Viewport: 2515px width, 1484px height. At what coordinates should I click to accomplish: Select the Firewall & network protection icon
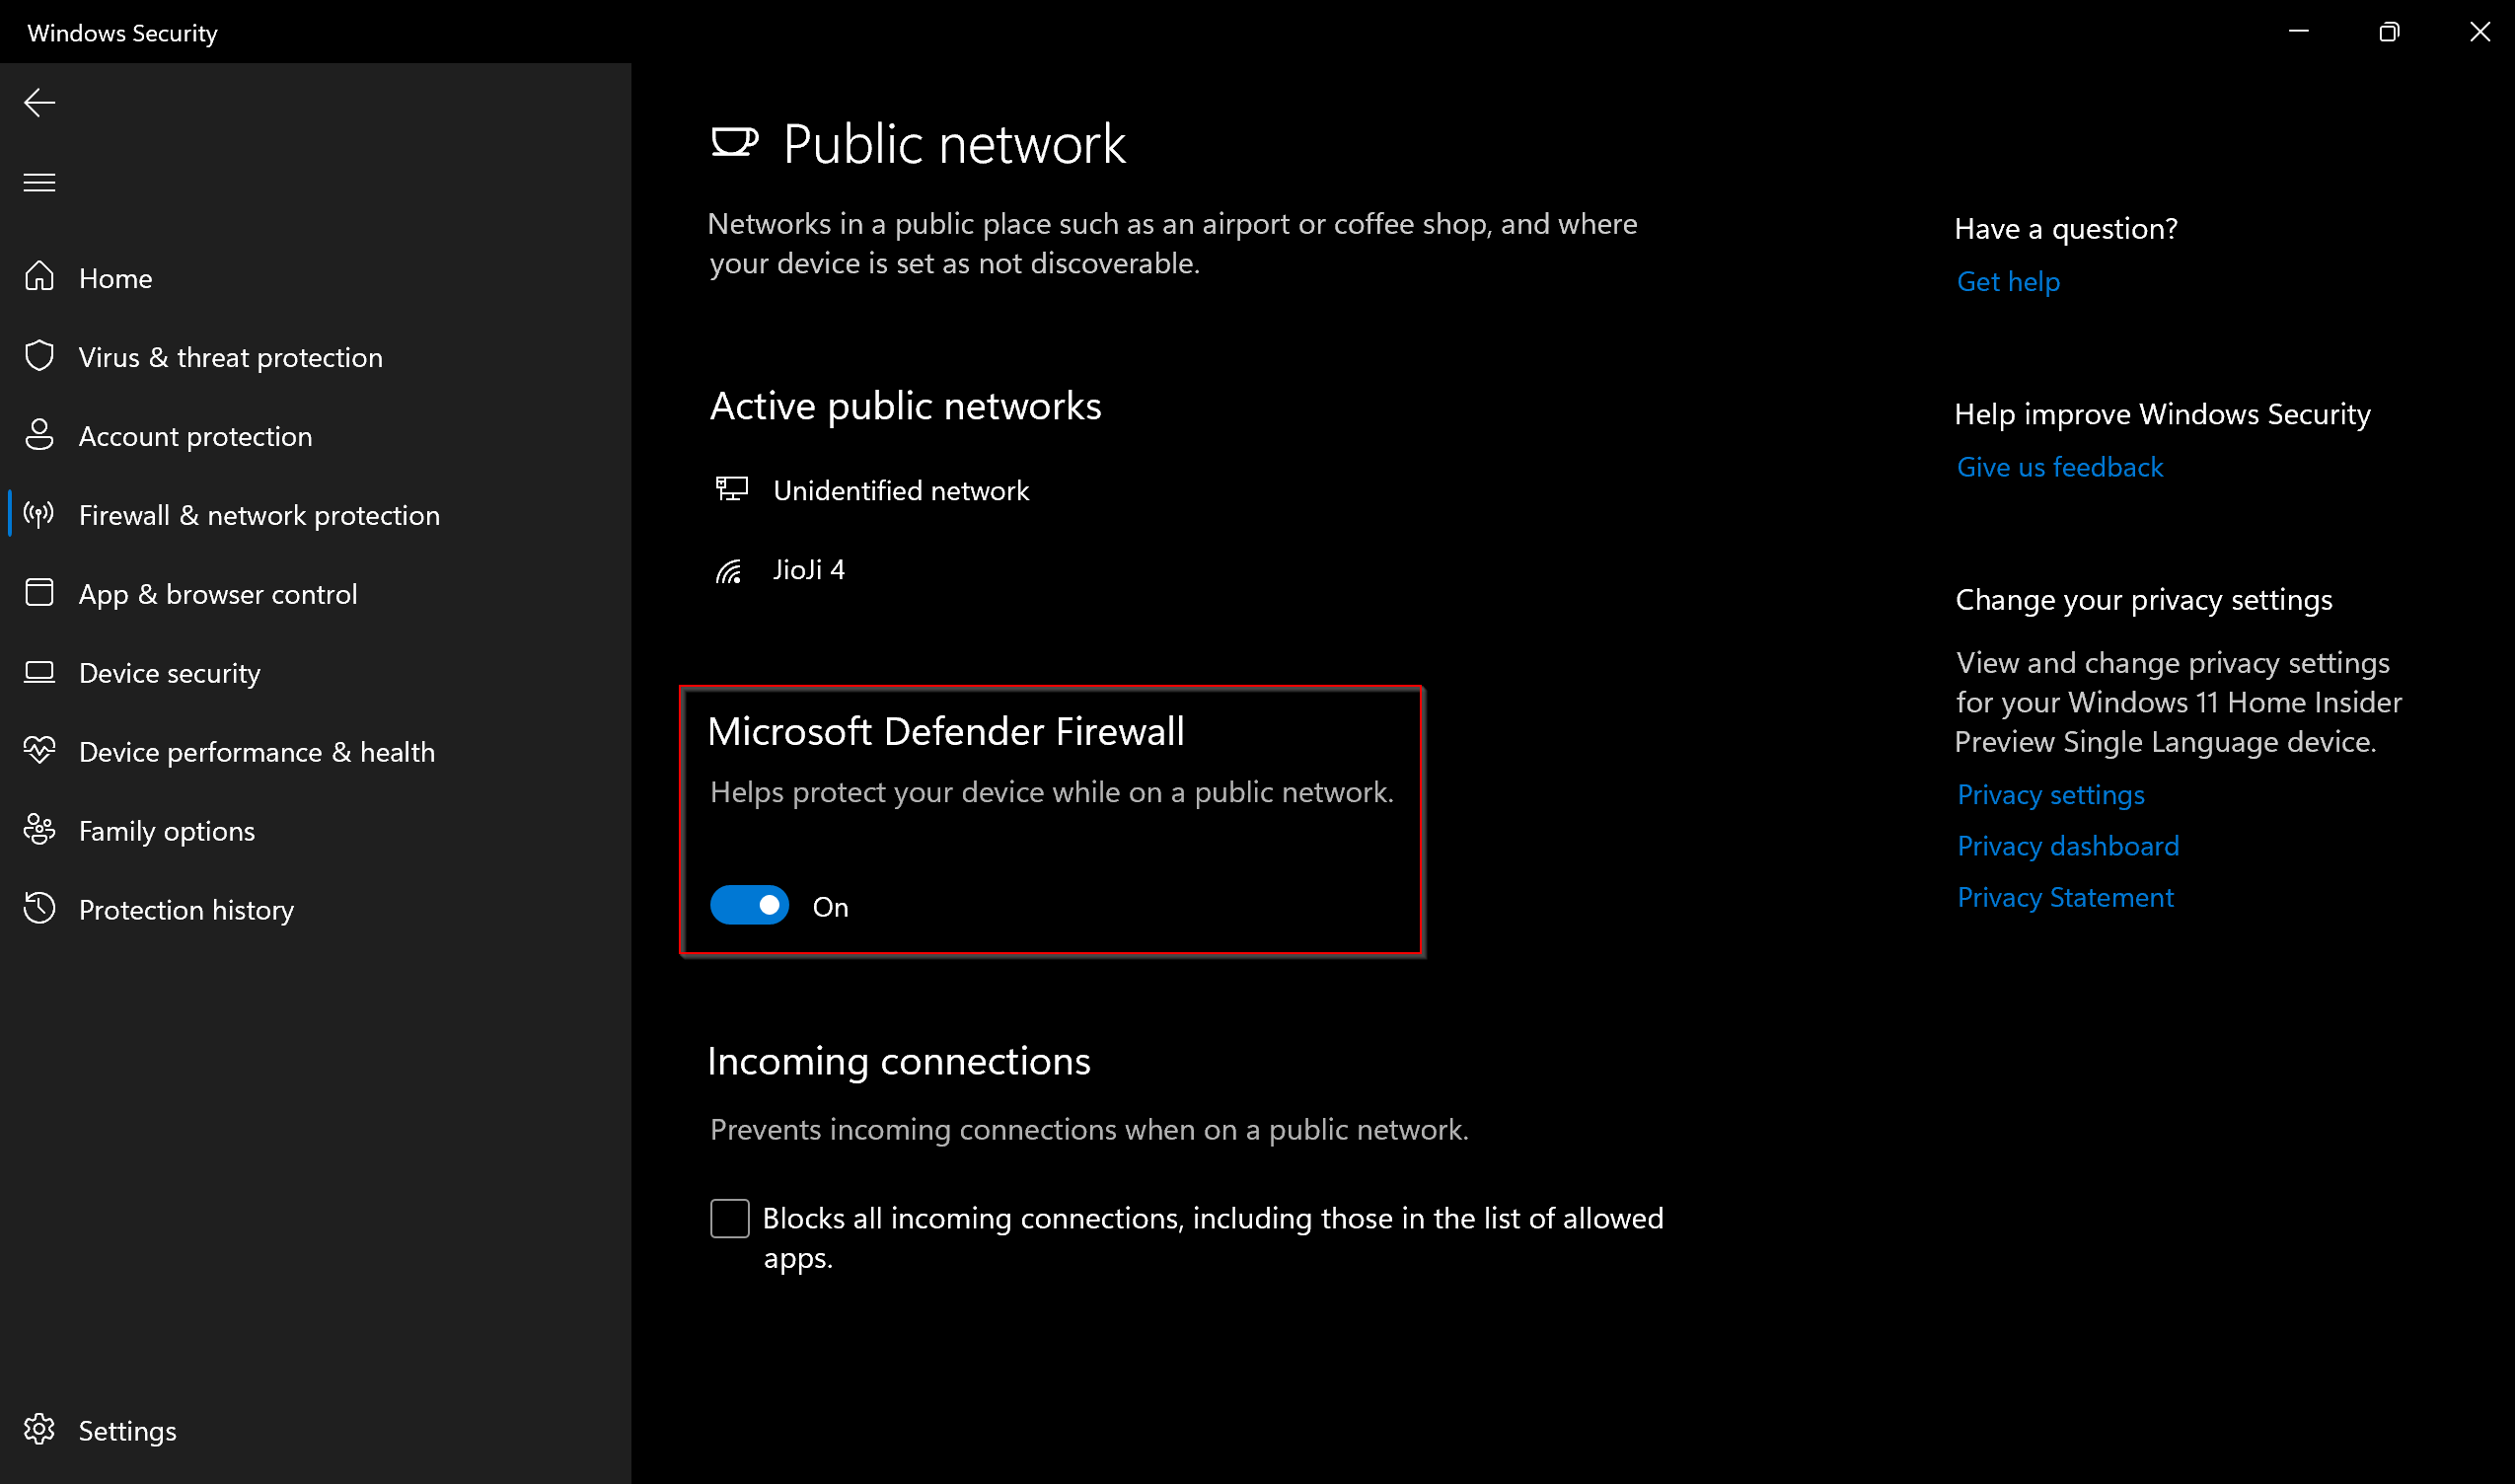point(40,515)
